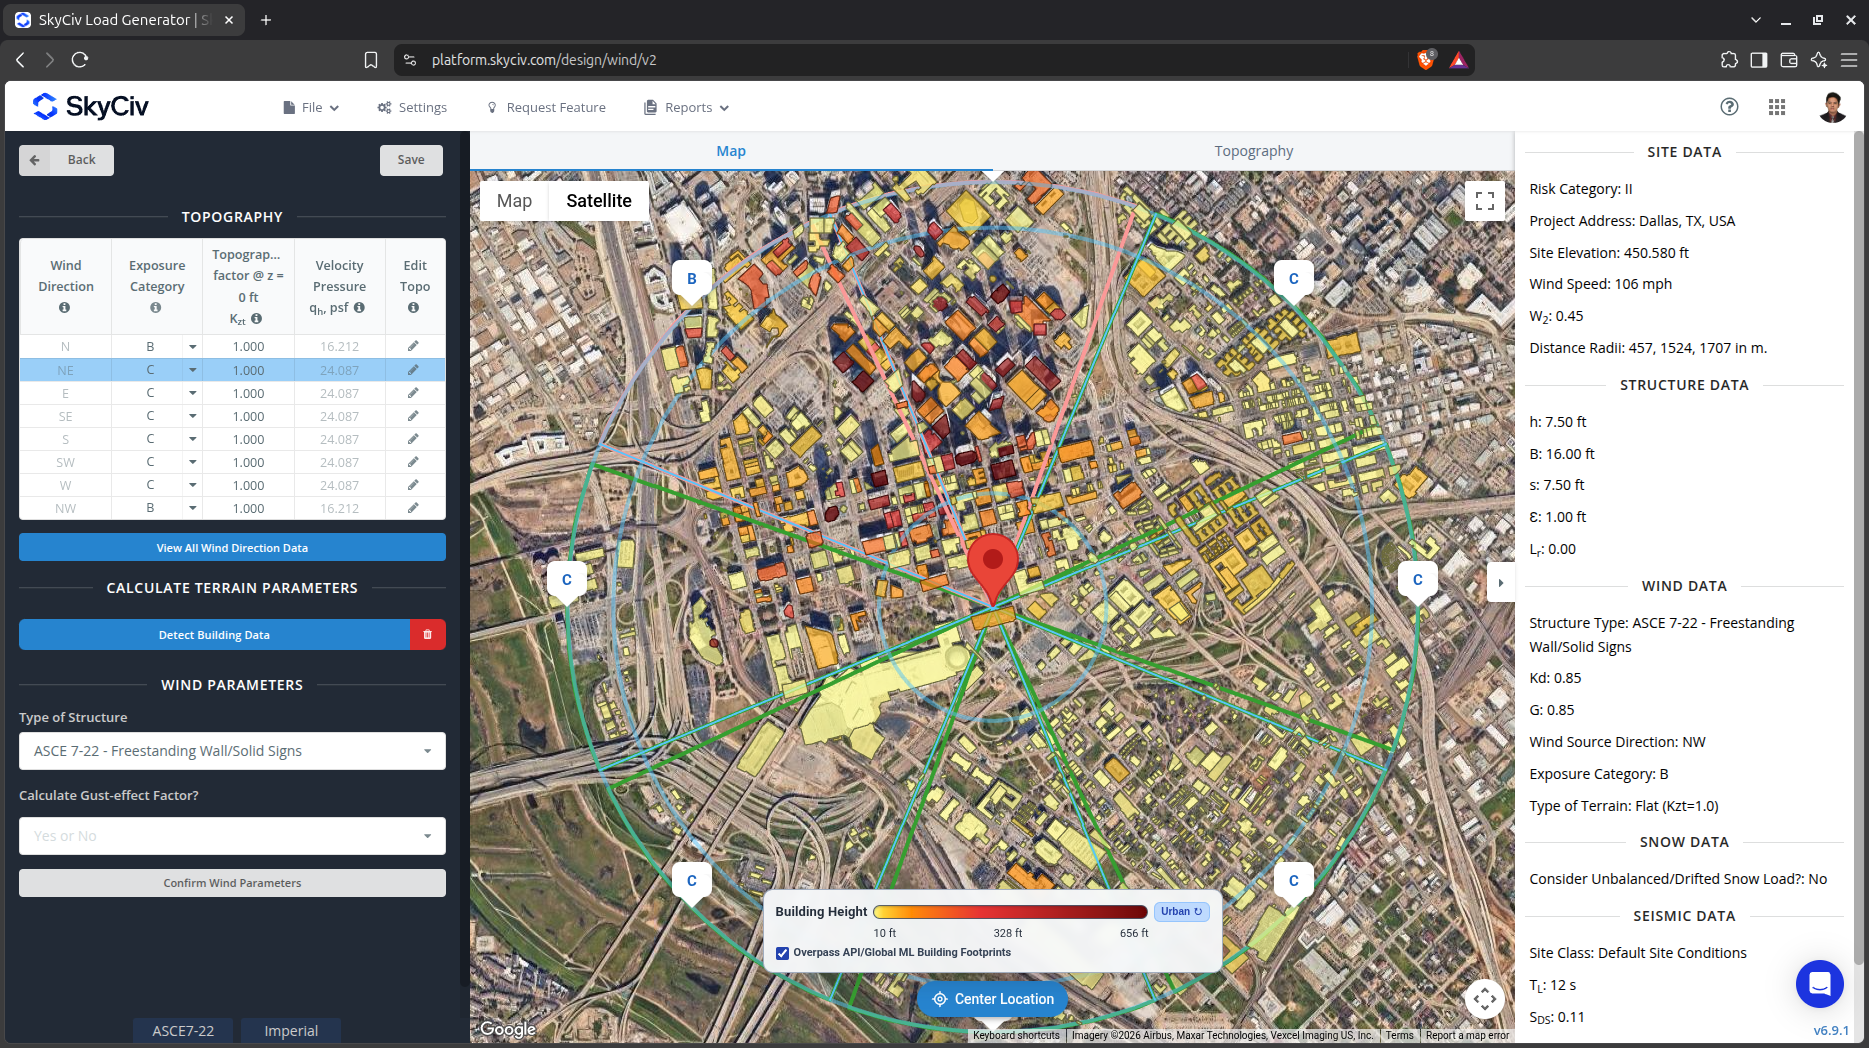The width and height of the screenshot is (1869, 1048).
Task: Toggle Overpass API building footprints checkbox
Action: 783,953
